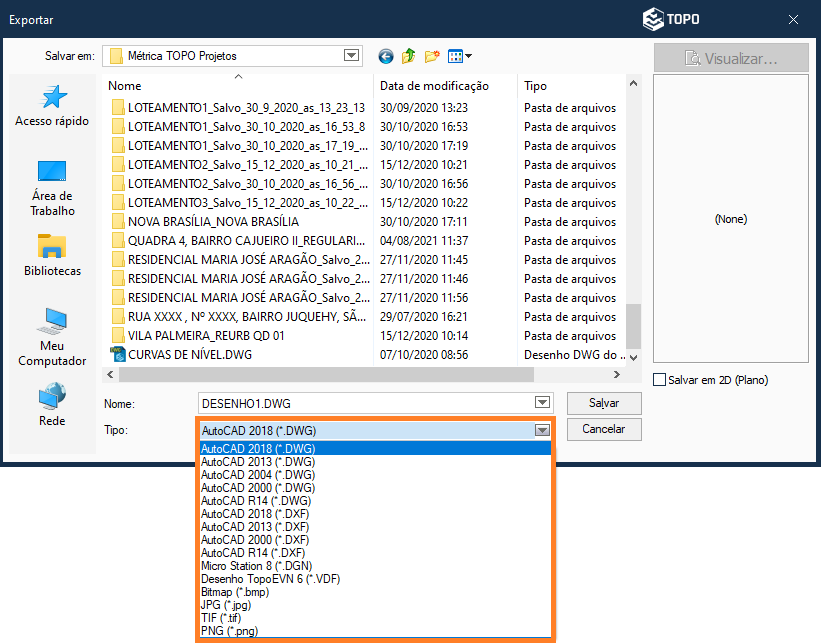Screen dimensions: 821x644
Task: Choose AutoCAD 2013 (*.DXF) format
Action: [x=257, y=527]
